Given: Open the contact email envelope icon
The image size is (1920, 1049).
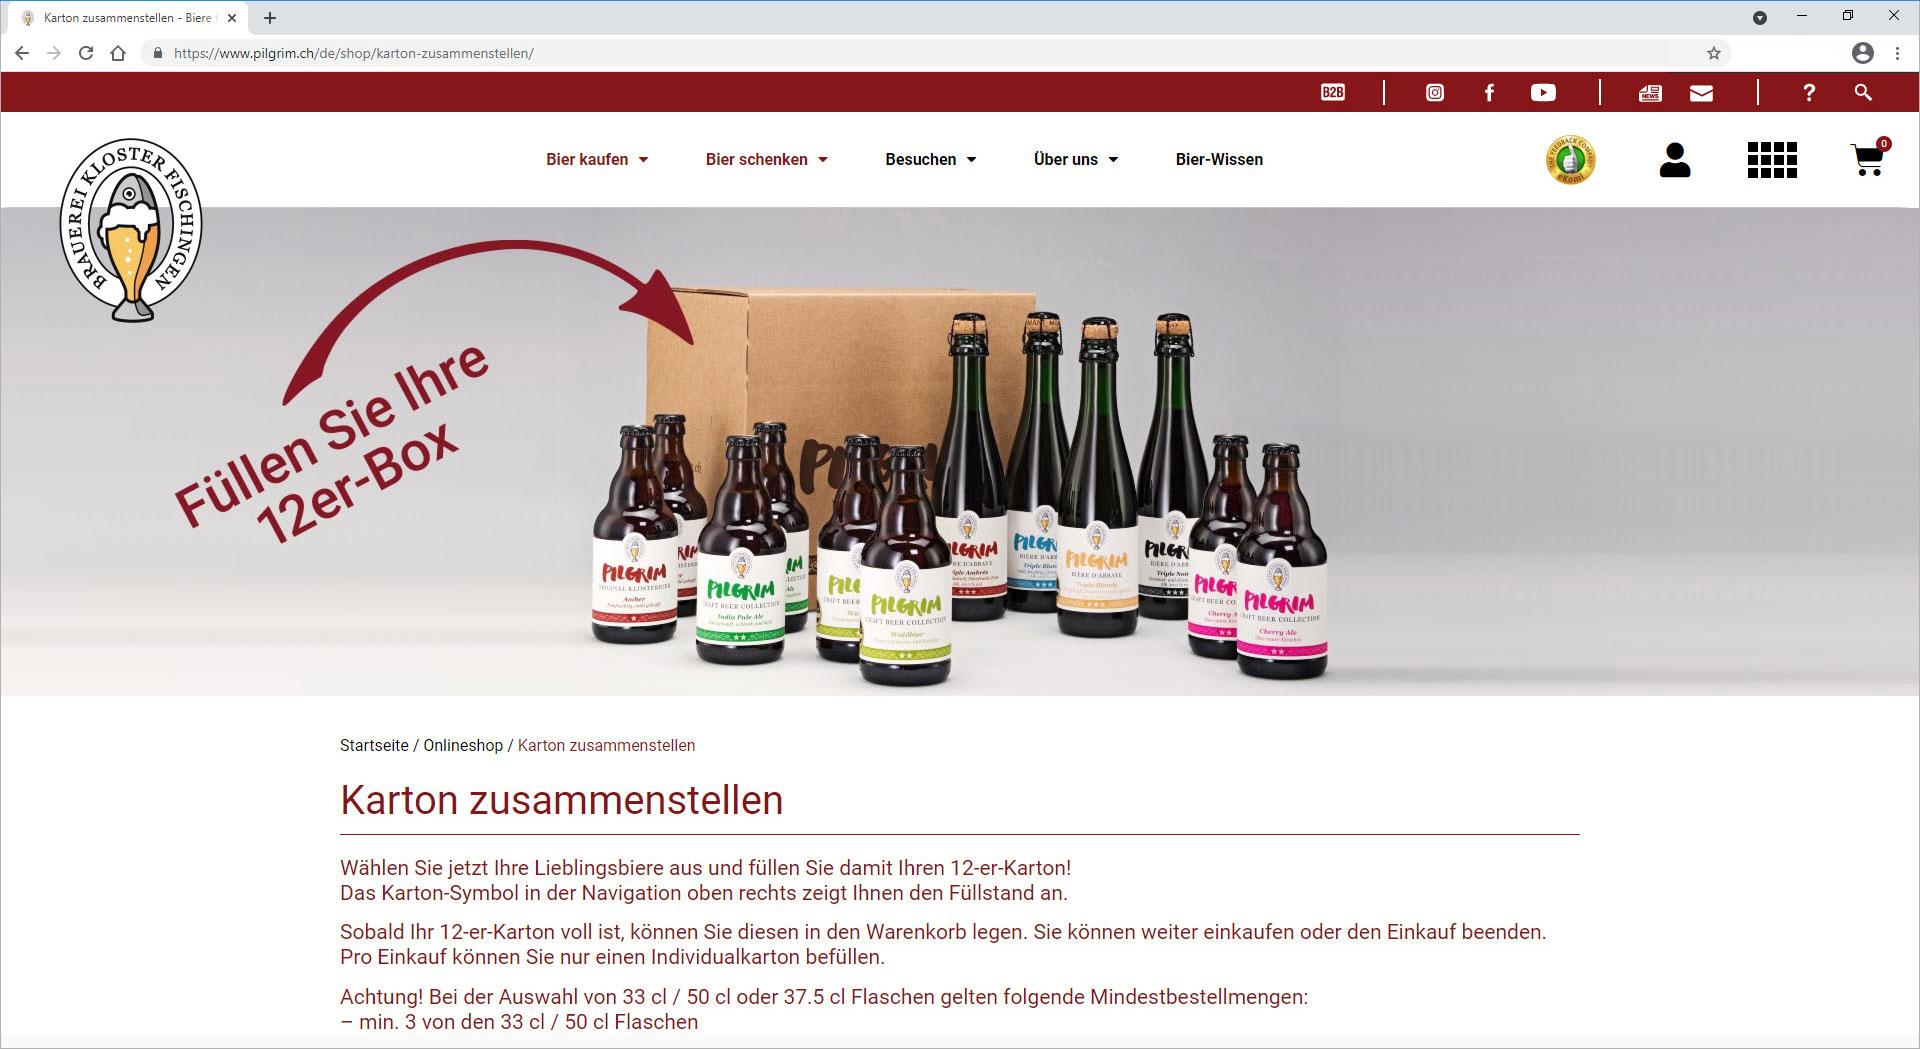Looking at the screenshot, I should point(1701,92).
